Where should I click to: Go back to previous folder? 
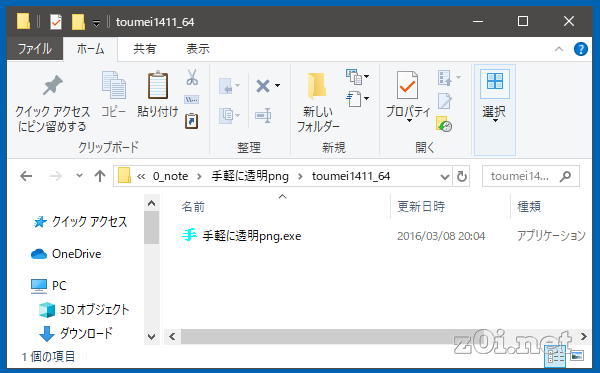[26, 176]
